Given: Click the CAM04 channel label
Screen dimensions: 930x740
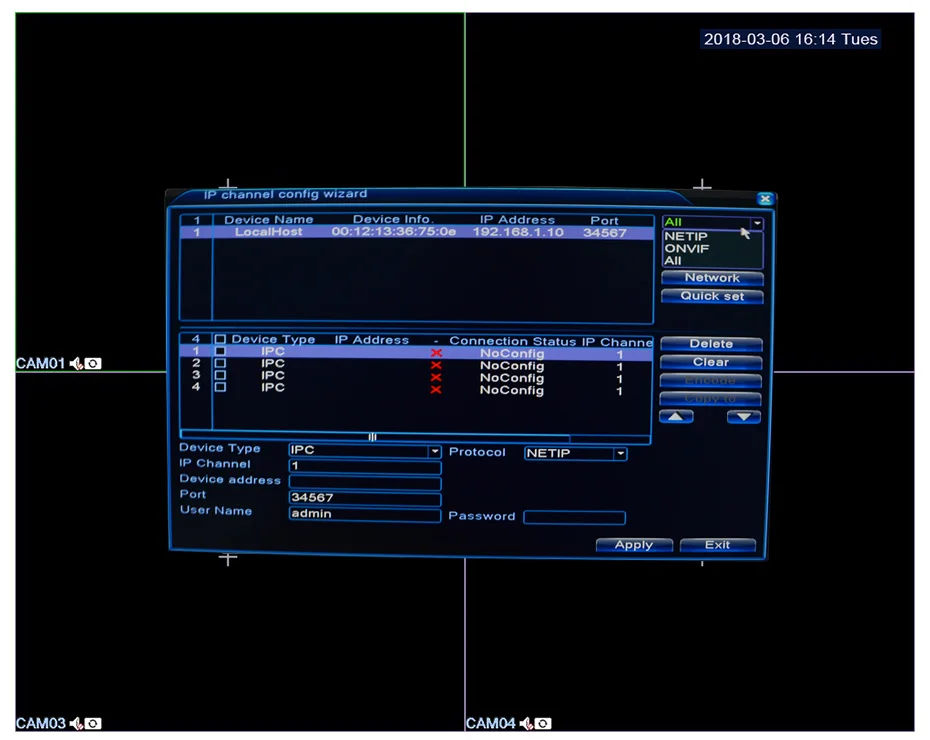Looking at the screenshot, I should pyautogui.click(x=491, y=723).
